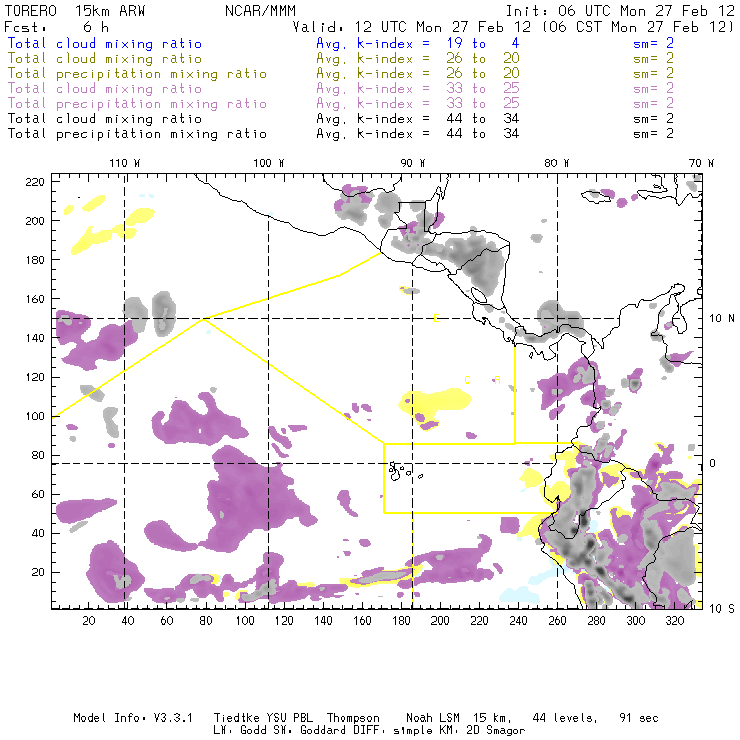Click the '44 levels,' text

[565, 719]
